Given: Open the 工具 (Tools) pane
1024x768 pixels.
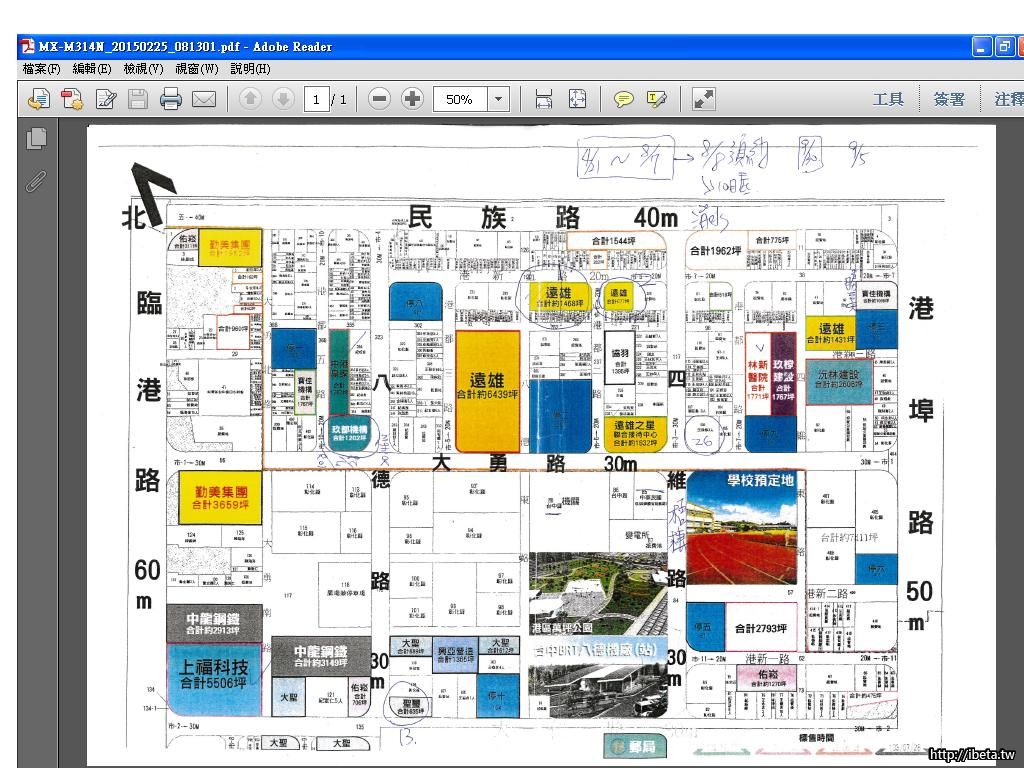Looking at the screenshot, I should point(888,99).
